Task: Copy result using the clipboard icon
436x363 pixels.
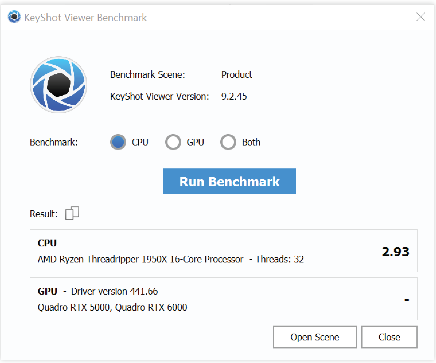Action: 72,213
